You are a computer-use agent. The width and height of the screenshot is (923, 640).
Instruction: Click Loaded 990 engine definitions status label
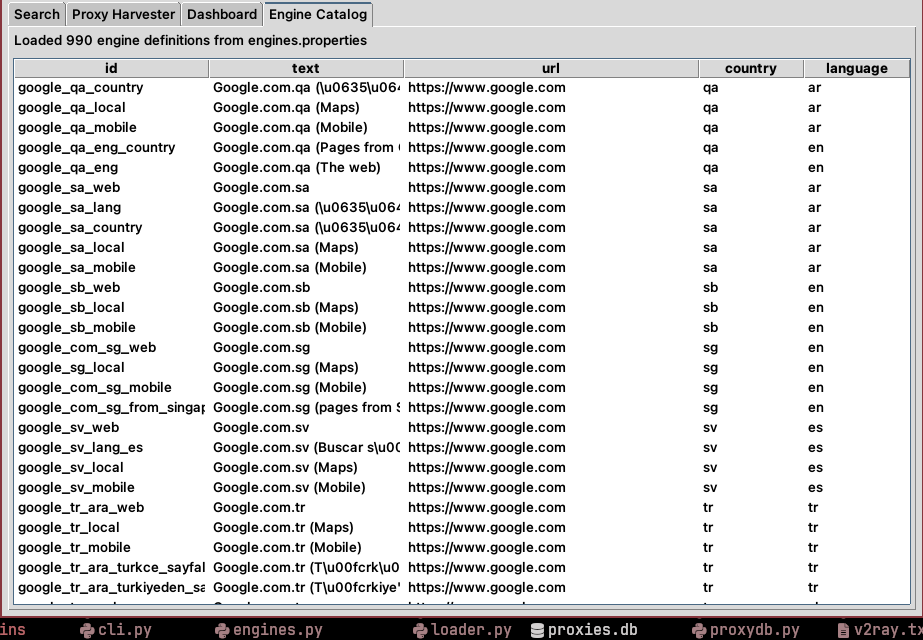pos(190,41)
